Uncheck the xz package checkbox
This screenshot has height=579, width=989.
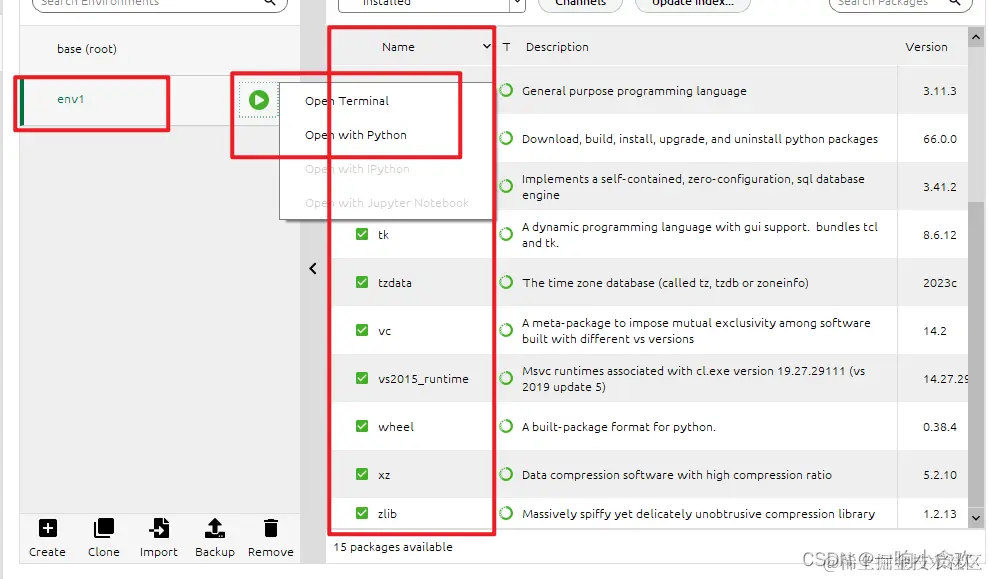click(362, 474)
